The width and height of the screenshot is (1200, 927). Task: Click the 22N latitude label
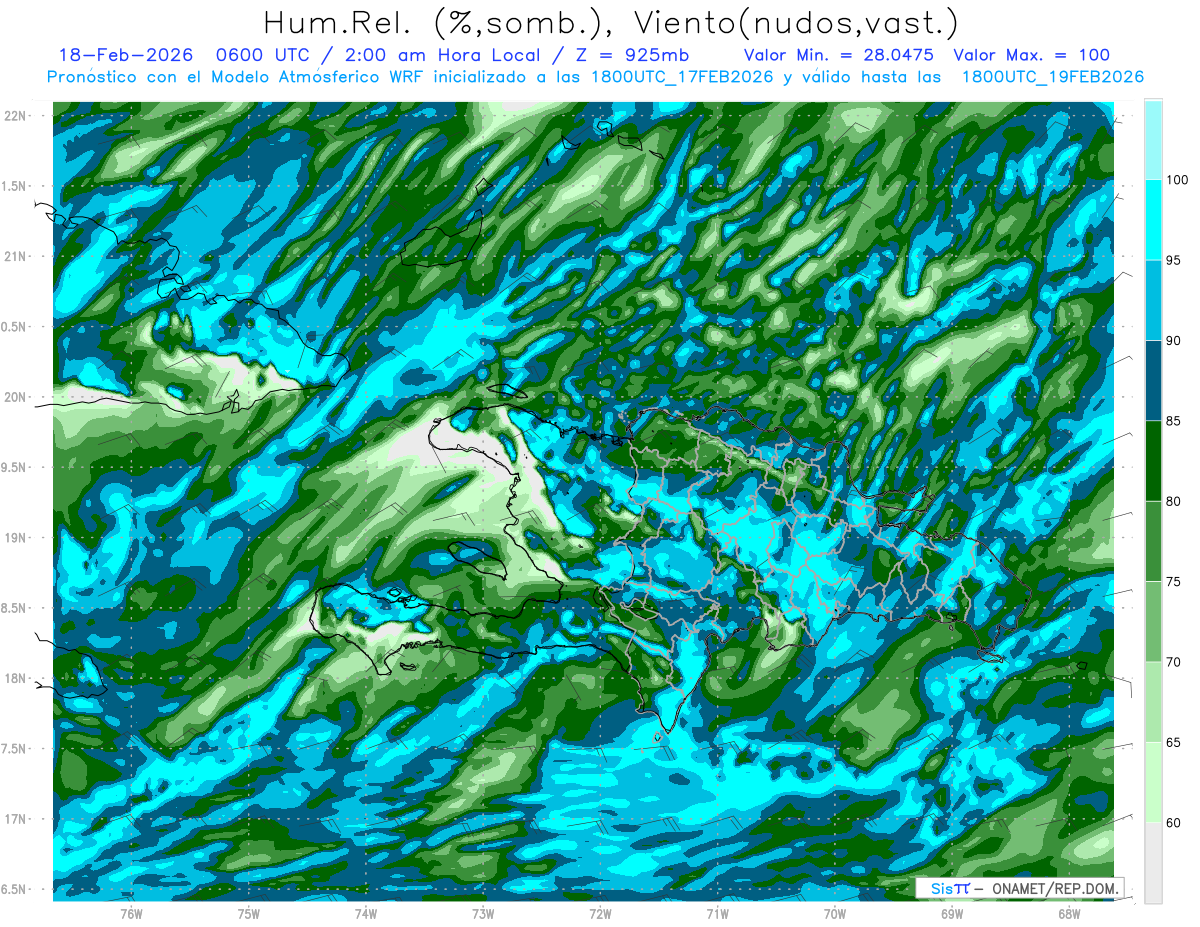click(17, 116)
